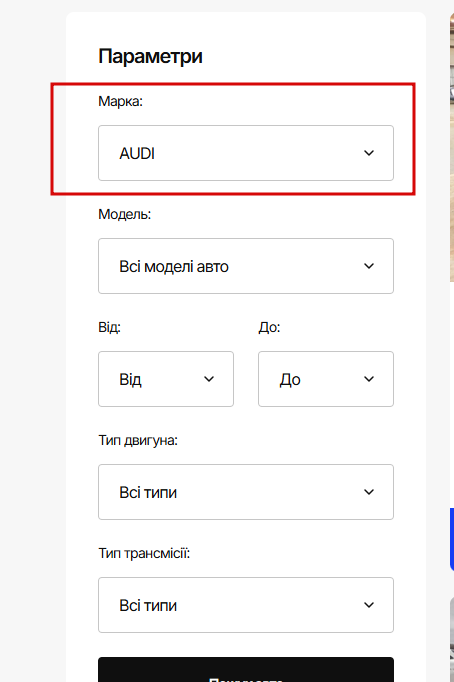Open engine type Всі типи dropdown

point(246,492)
